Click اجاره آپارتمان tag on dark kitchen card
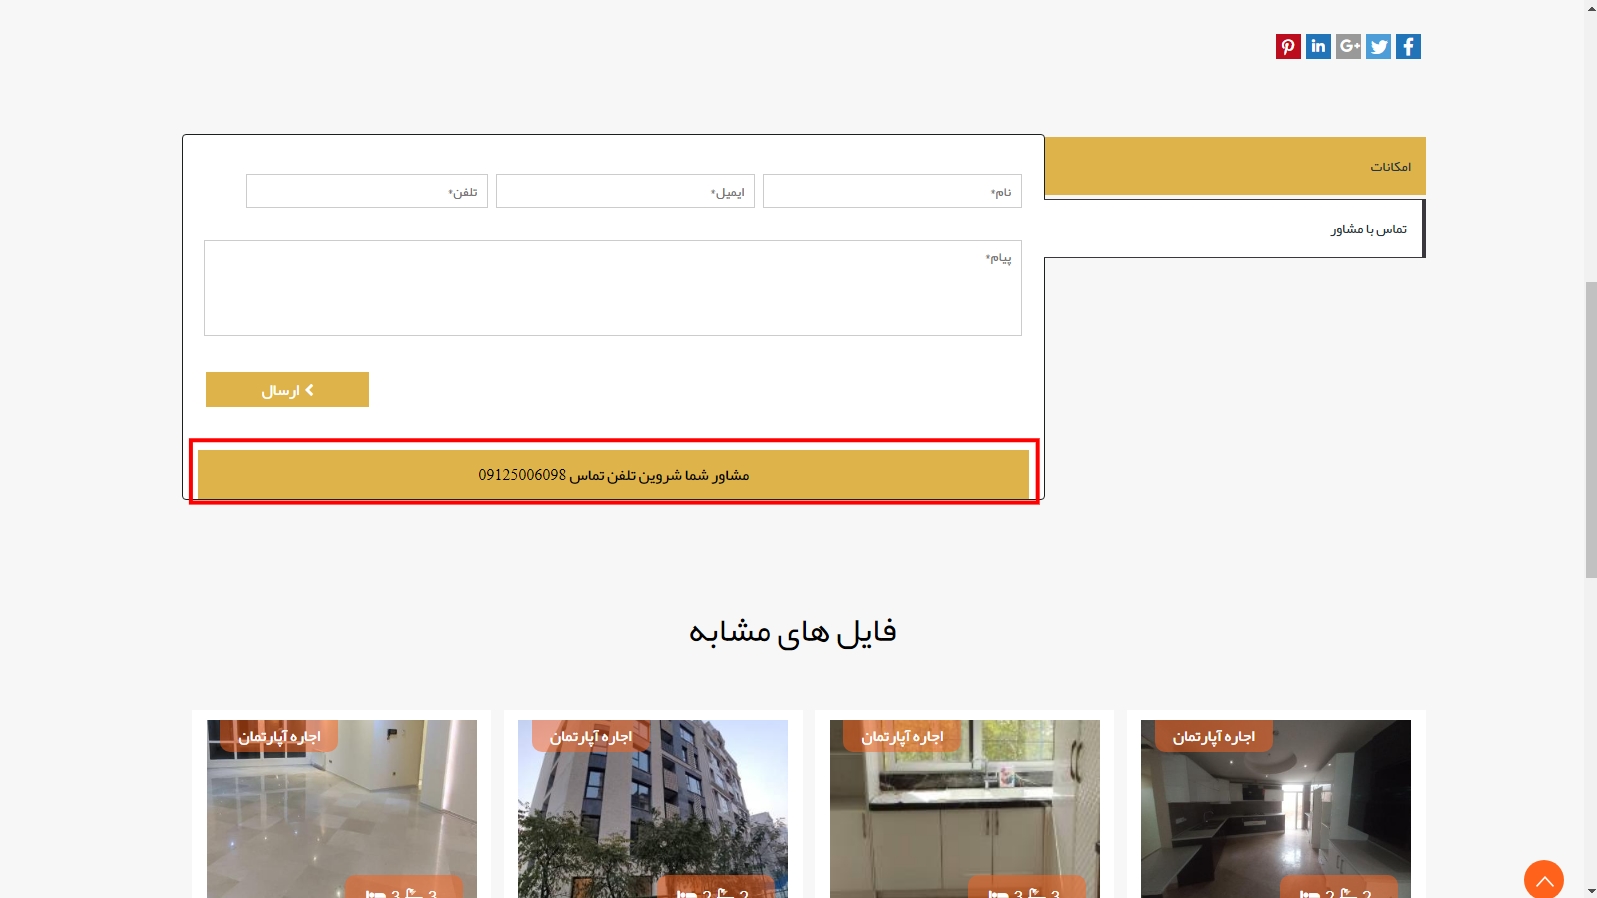Screen dimensions: 1597x898 click(1213, 737)
